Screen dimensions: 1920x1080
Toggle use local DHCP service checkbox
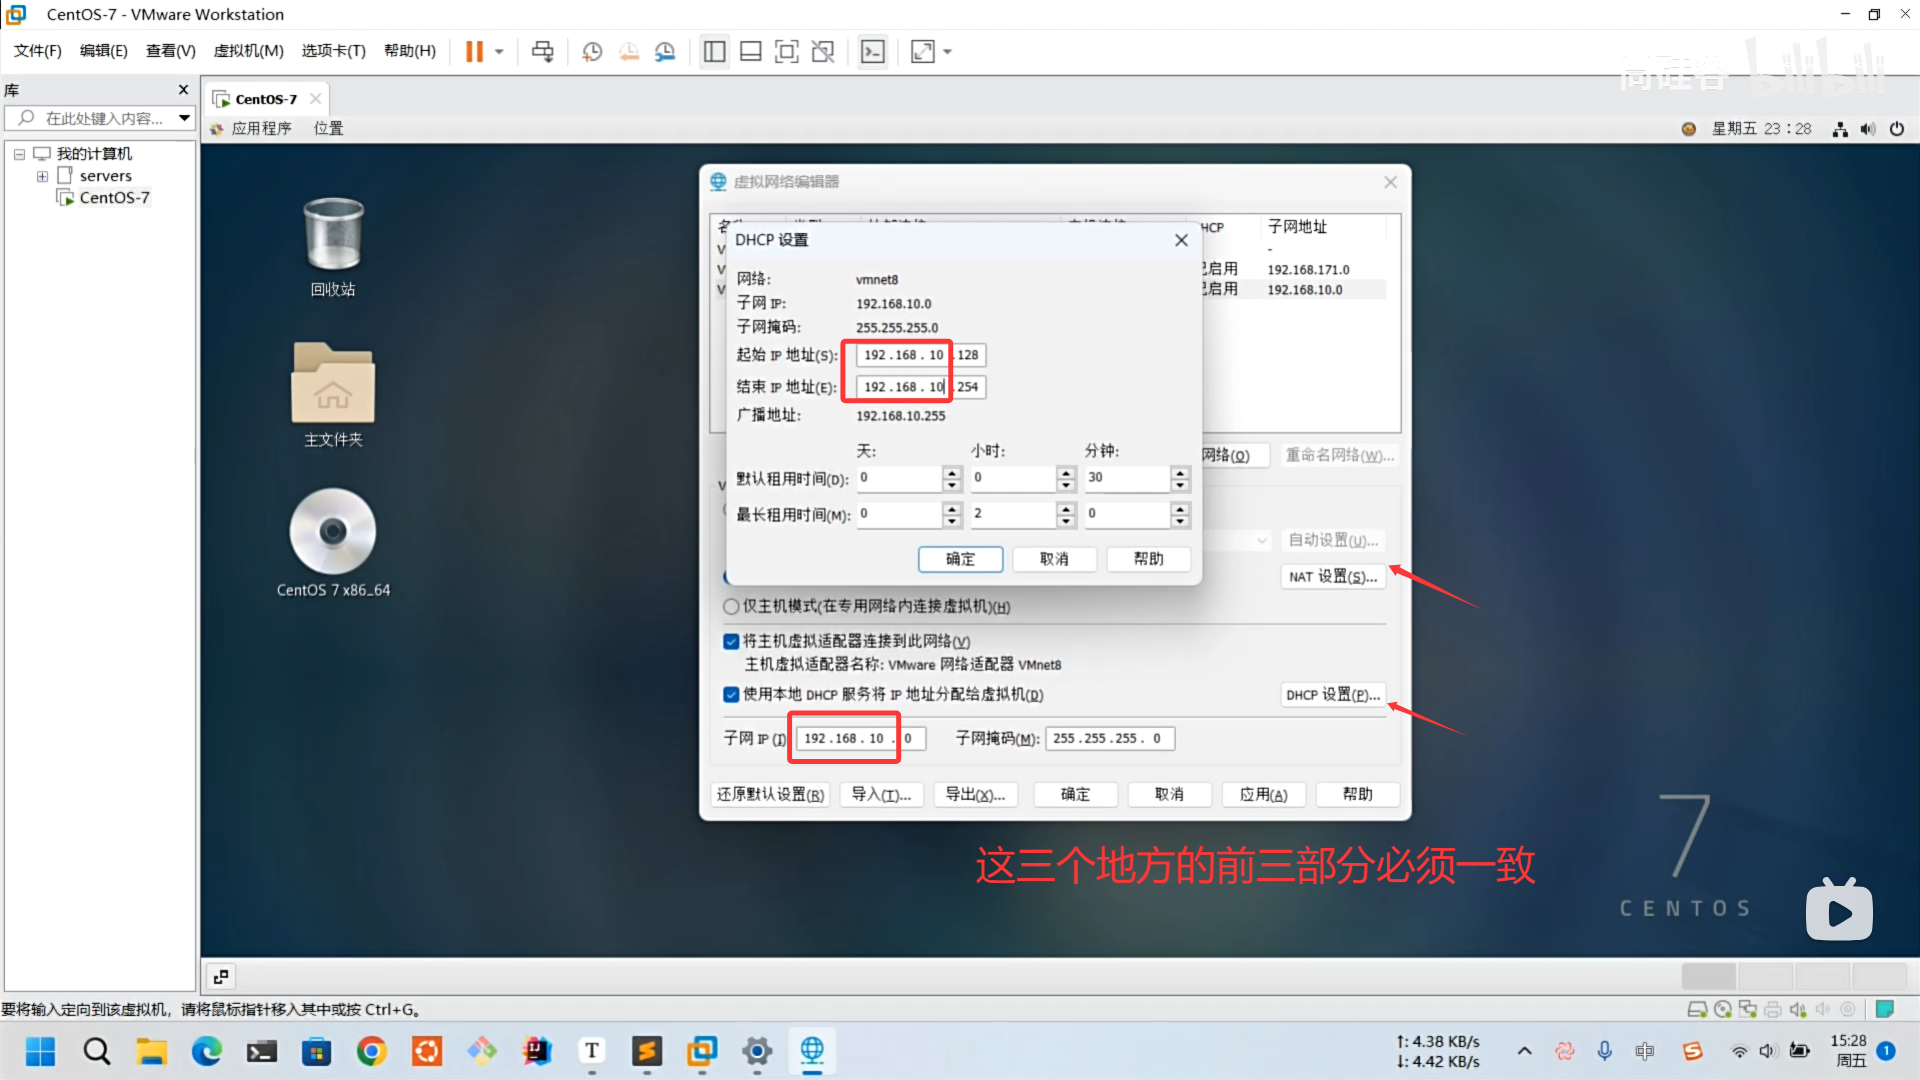click(x=731, y=695)
